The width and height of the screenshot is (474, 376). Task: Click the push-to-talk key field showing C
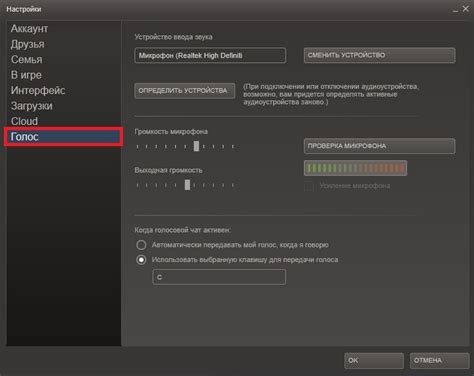pyautogui.click(x=219, y=277)
